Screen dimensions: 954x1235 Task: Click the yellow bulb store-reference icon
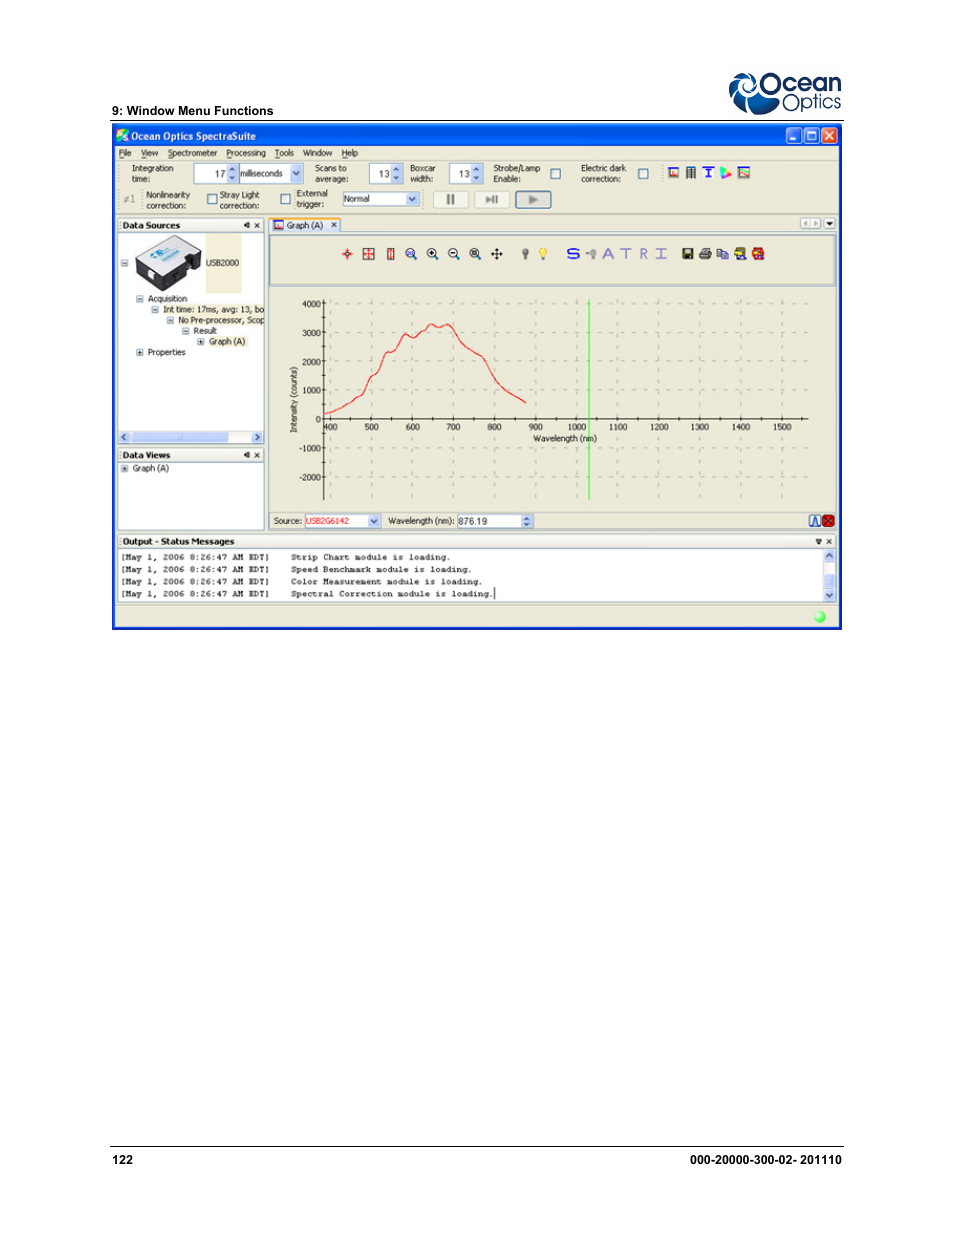(x=543, y=254)
